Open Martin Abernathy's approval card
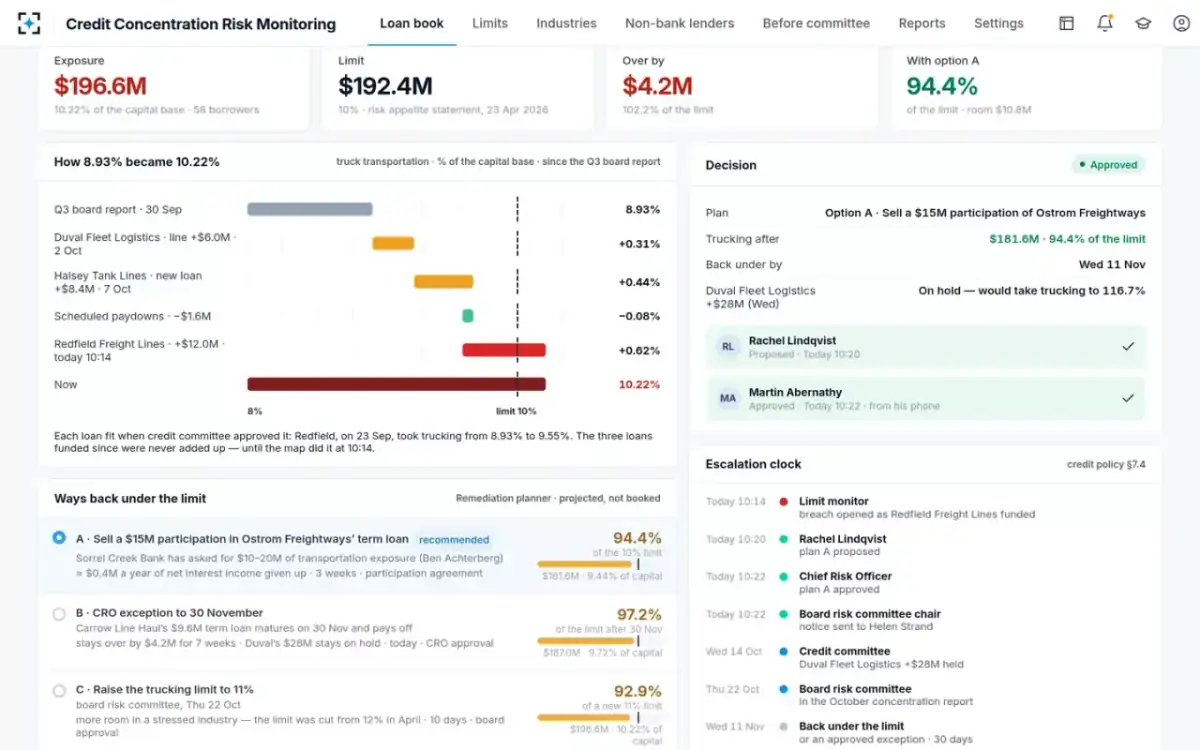This screenshot has height=750, width=1200. [x=926, y=398]
